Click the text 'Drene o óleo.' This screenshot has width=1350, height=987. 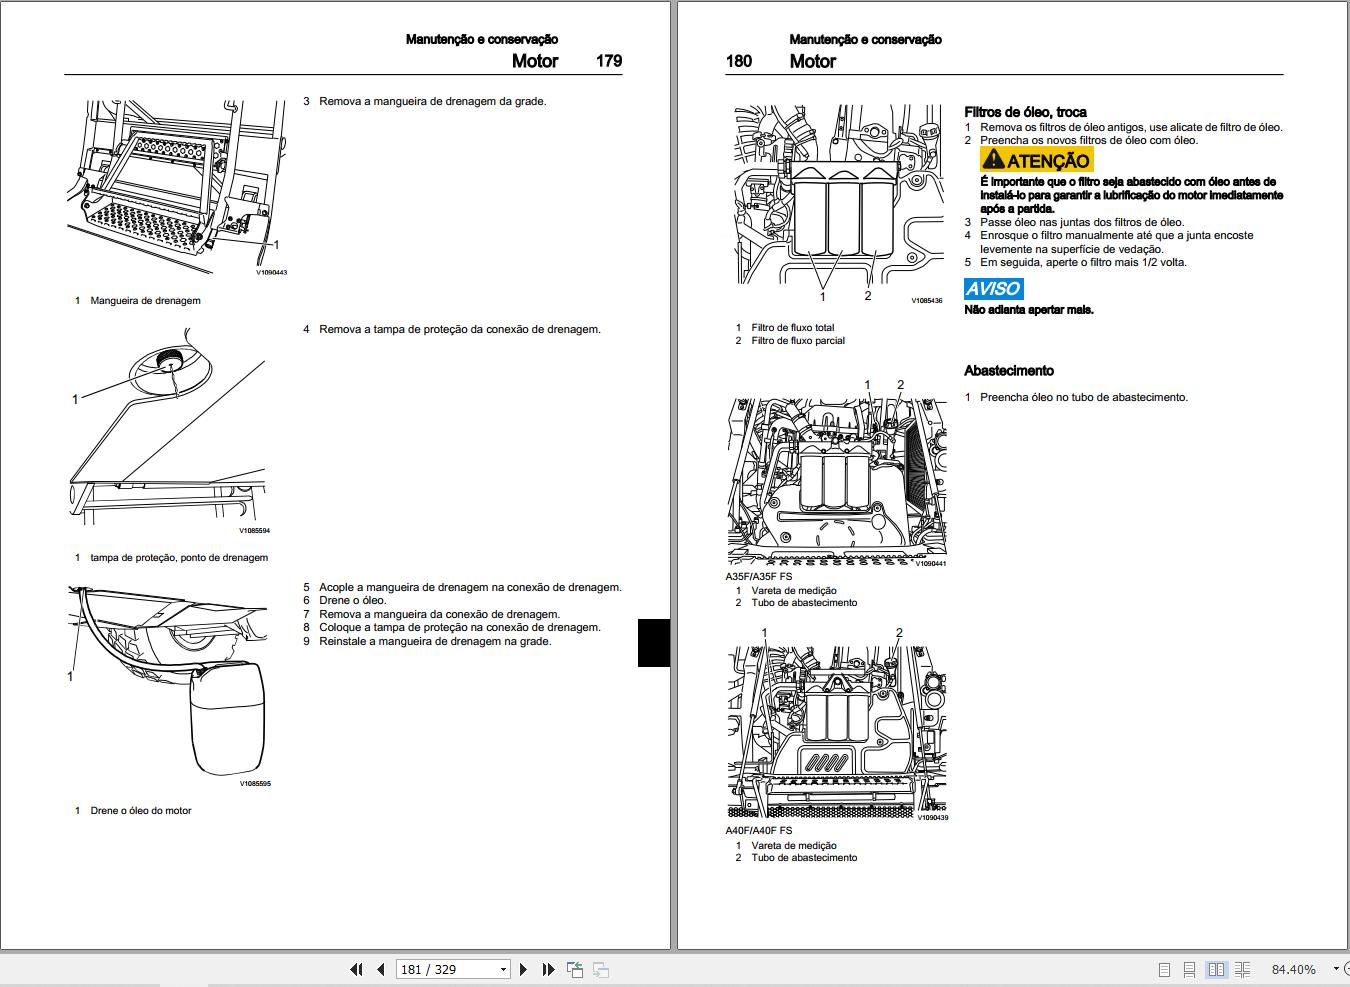[352, 601]
